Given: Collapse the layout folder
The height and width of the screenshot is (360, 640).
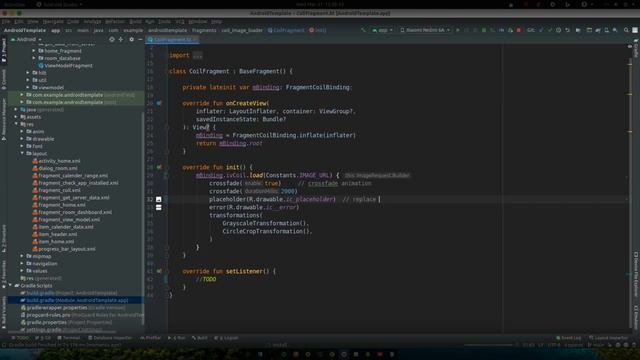Looking at the screenshot, I should [x=22, y=153].
